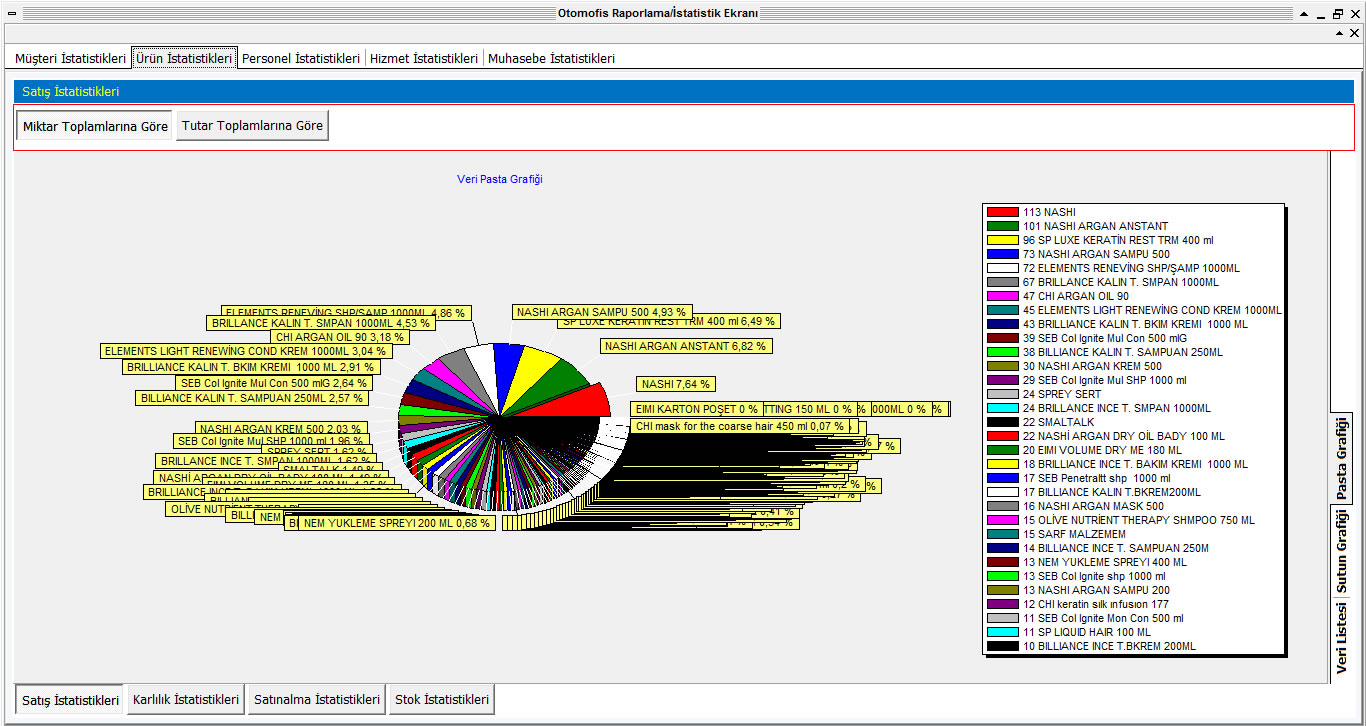This screenshot has width=1366, height=726.
Task: Click red swatch for 113 NASHI
Action: [x=1002, y=212]
